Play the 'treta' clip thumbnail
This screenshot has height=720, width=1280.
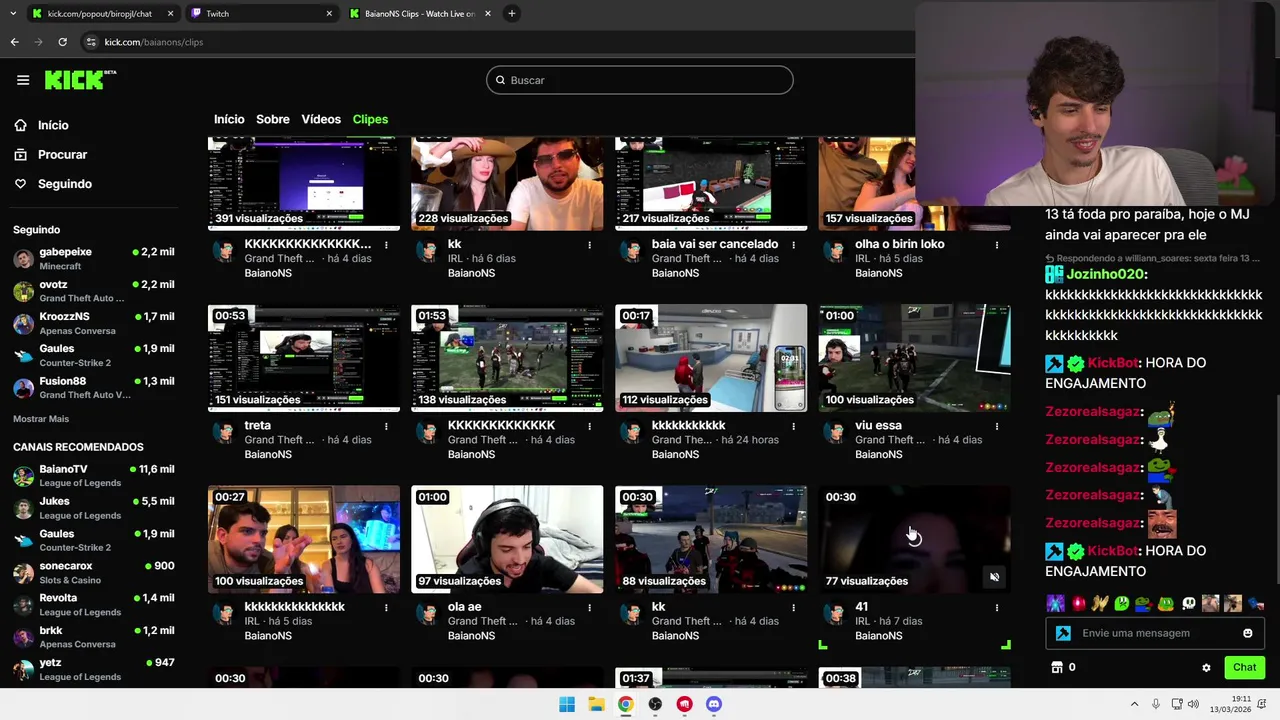(304, 358)
